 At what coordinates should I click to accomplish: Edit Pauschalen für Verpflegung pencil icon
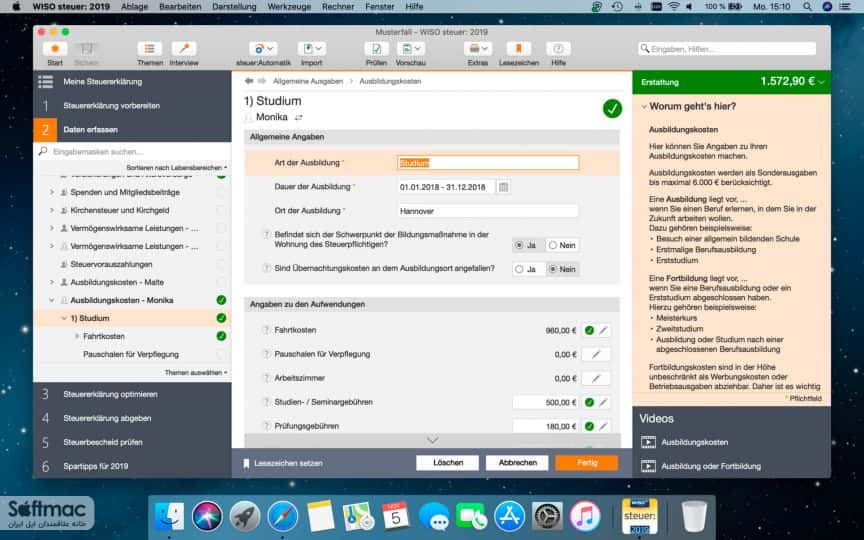[x=596, y=354]
